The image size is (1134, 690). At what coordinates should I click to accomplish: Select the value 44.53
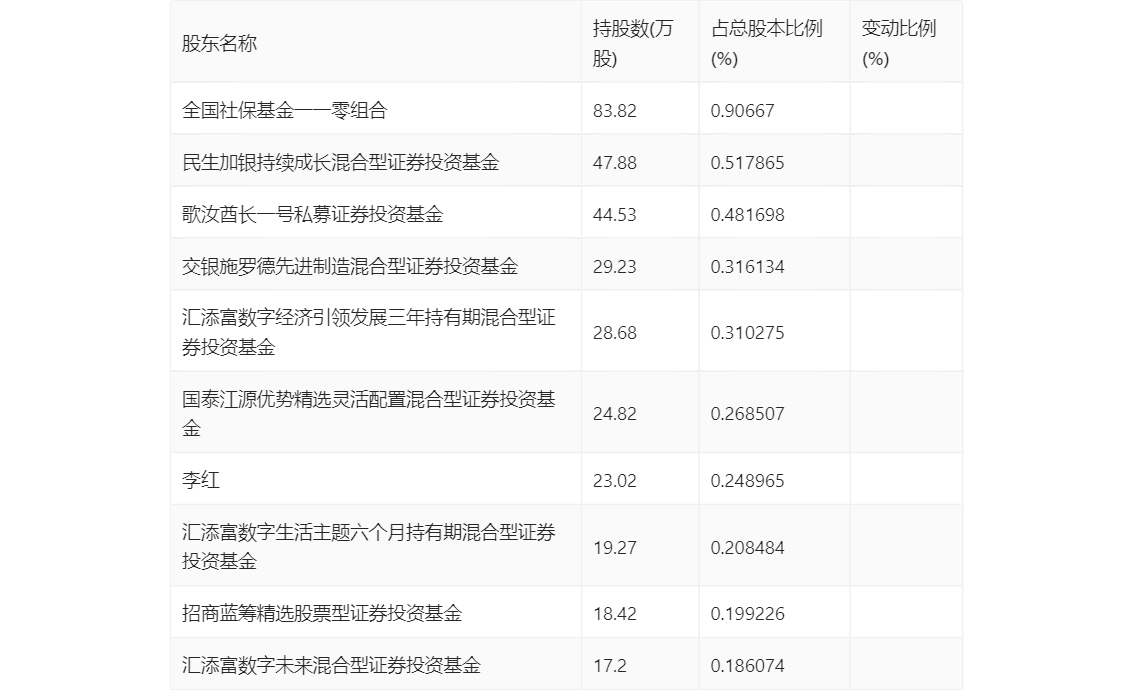pos(615,215)
